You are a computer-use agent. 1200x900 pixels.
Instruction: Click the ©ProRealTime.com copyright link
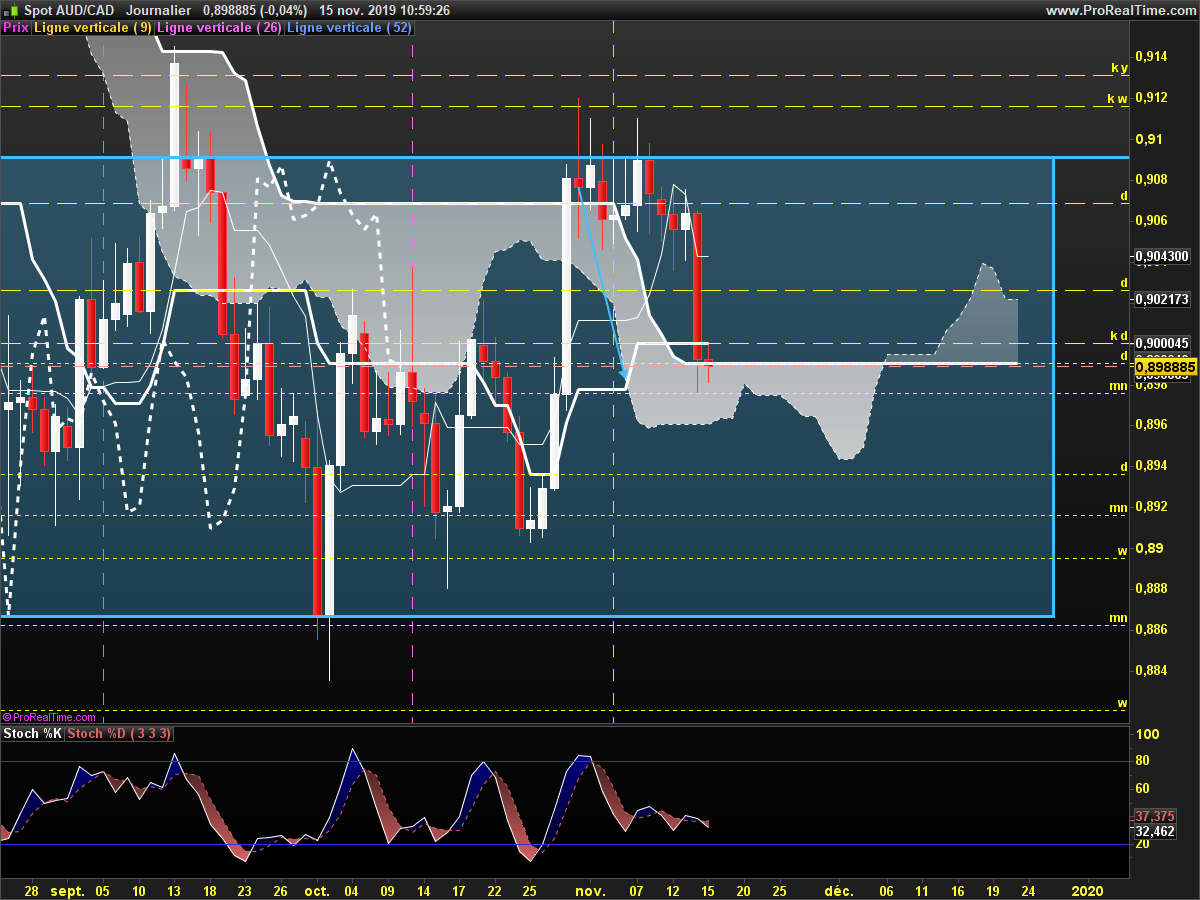click(49, 717)
